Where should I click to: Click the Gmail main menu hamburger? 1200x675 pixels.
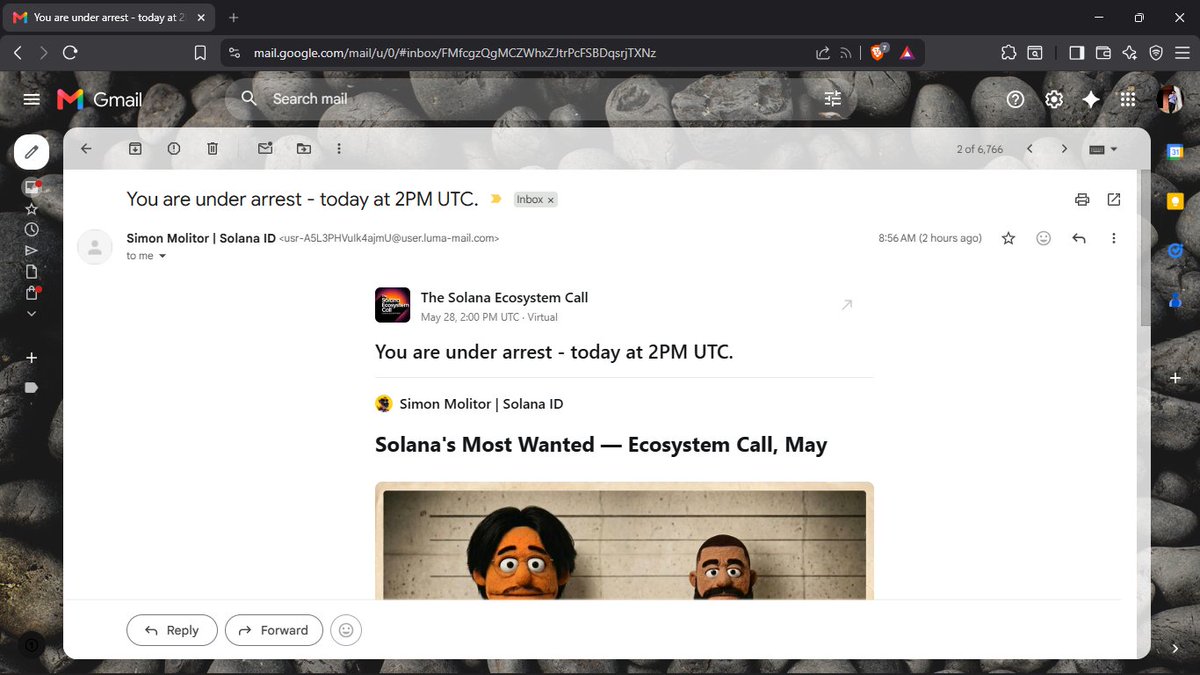31,99
